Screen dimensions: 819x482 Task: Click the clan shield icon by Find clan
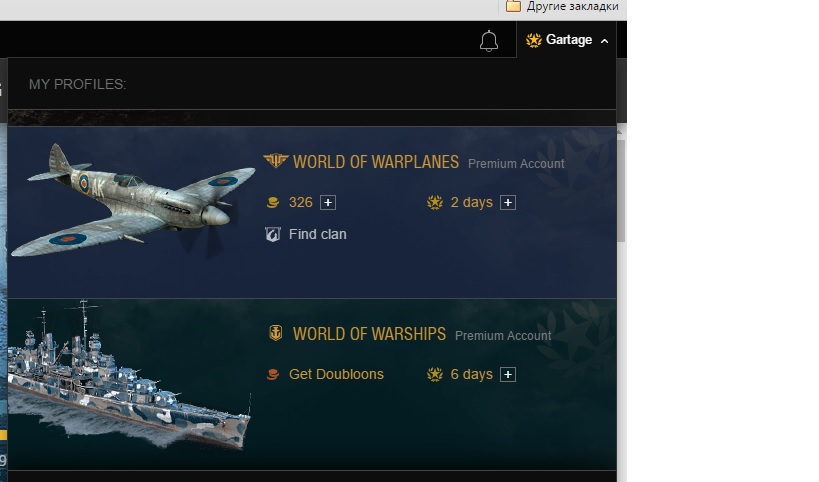[x=273, y=234]
